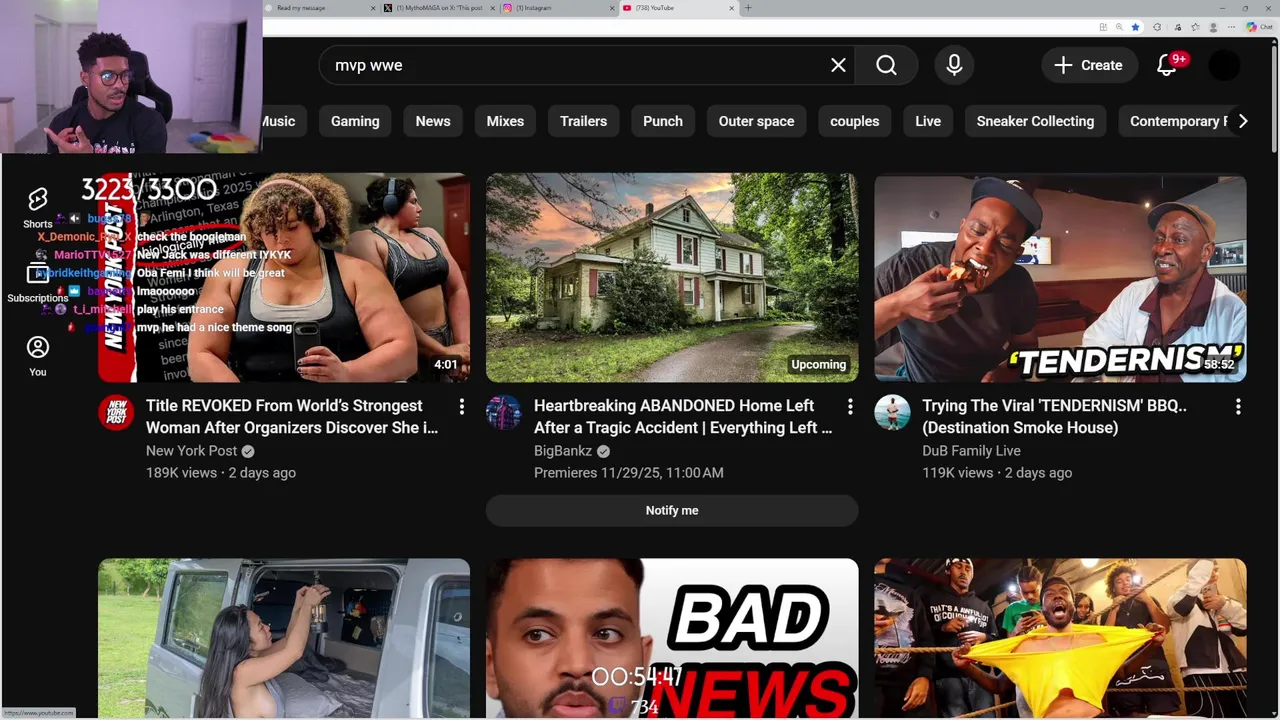Screen dimensions: 1280x720
Task: Open the split screen icon in address bar
Action: pyautogui.click(x=1103, y=27)
